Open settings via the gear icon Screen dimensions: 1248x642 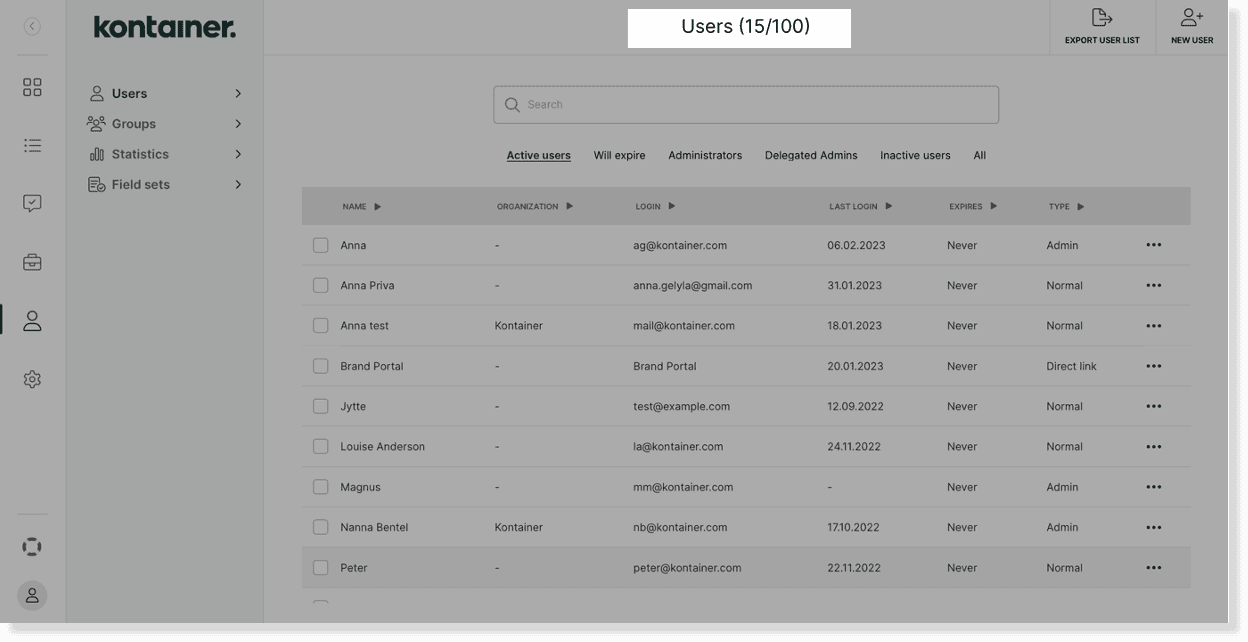[x=32, y=378]
